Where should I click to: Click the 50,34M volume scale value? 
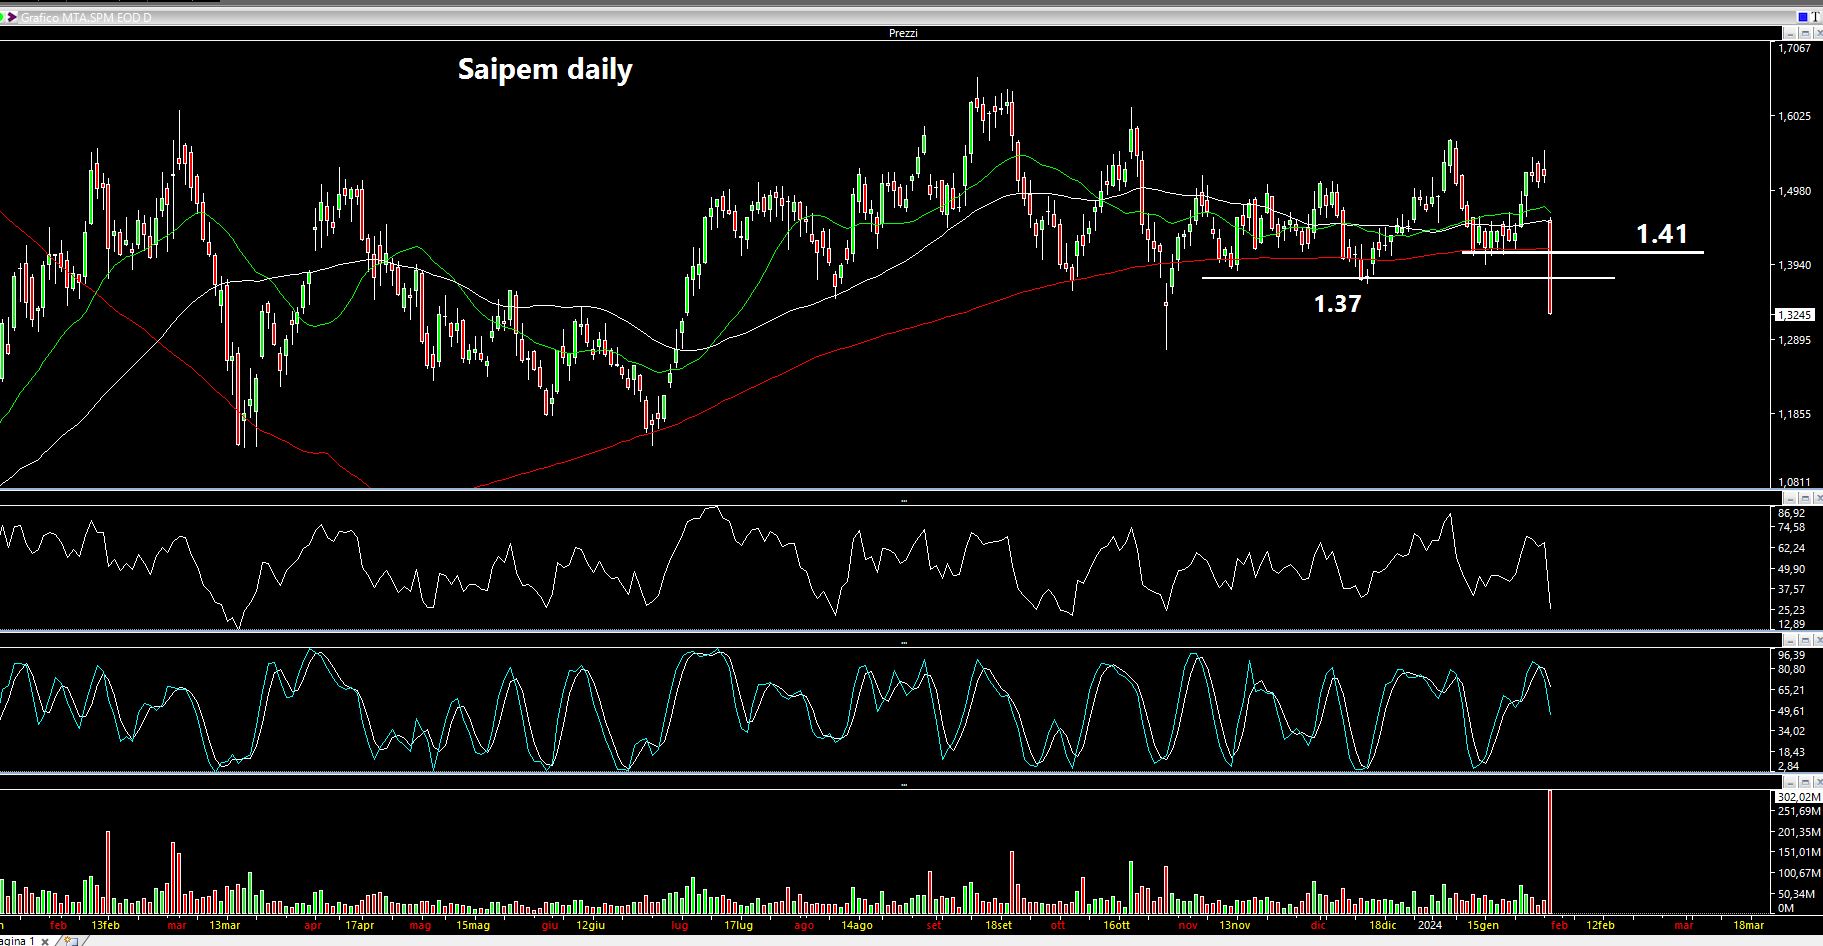pyautogui.click(x=1797, y=893)
